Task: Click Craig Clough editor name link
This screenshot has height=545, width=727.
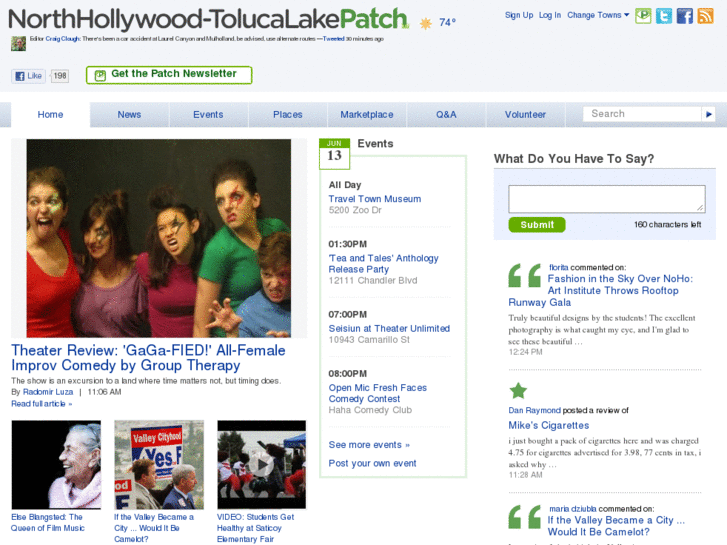Action: click(63, 39)
